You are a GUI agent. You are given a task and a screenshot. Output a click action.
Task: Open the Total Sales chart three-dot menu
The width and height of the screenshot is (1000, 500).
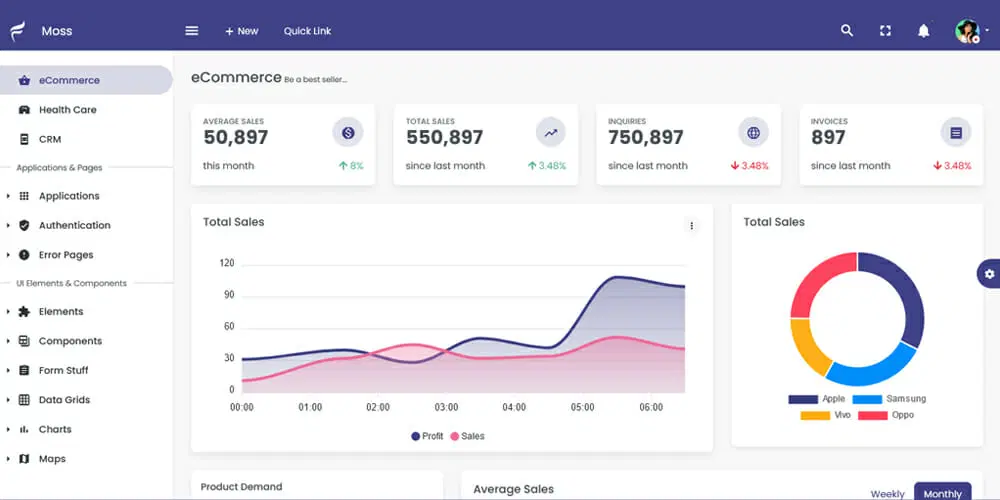[x=691, y=225]
